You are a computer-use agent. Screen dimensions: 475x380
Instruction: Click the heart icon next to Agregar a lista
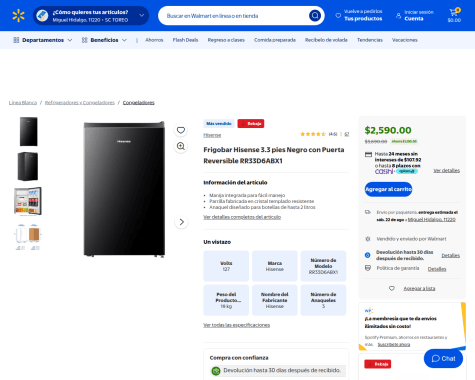[392, 288]
